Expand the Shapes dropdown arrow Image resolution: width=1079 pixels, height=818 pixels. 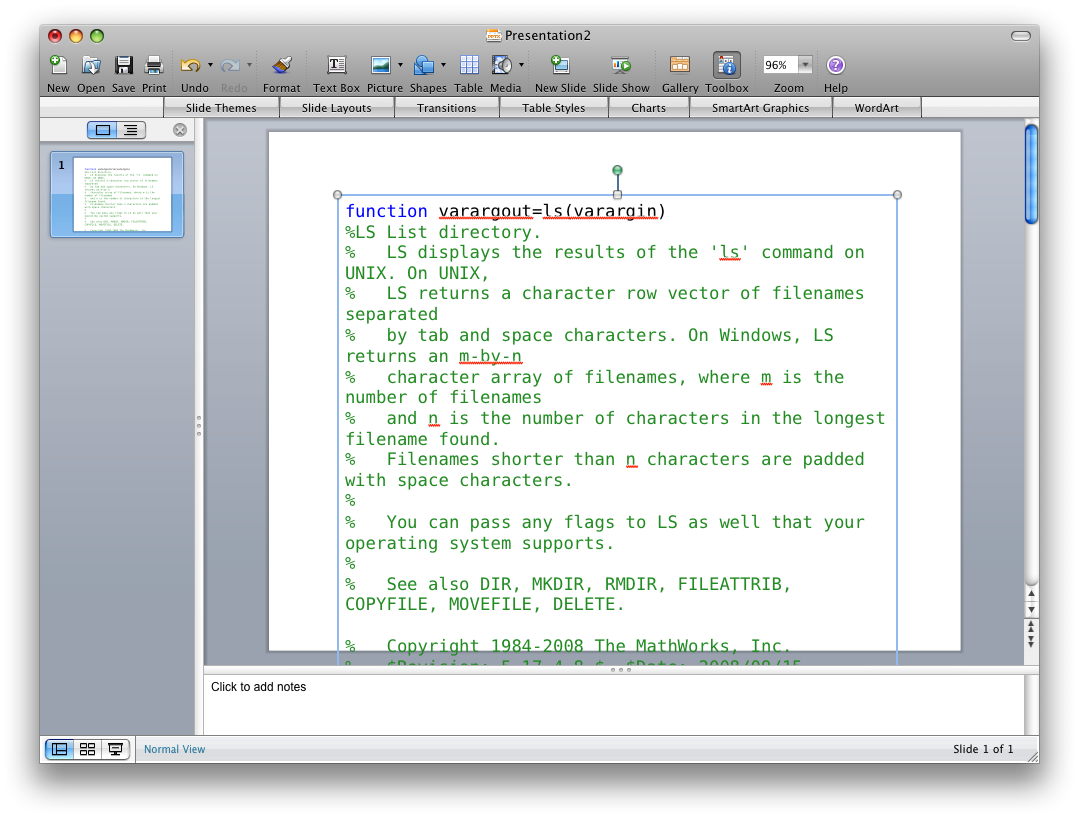(443, 66)
